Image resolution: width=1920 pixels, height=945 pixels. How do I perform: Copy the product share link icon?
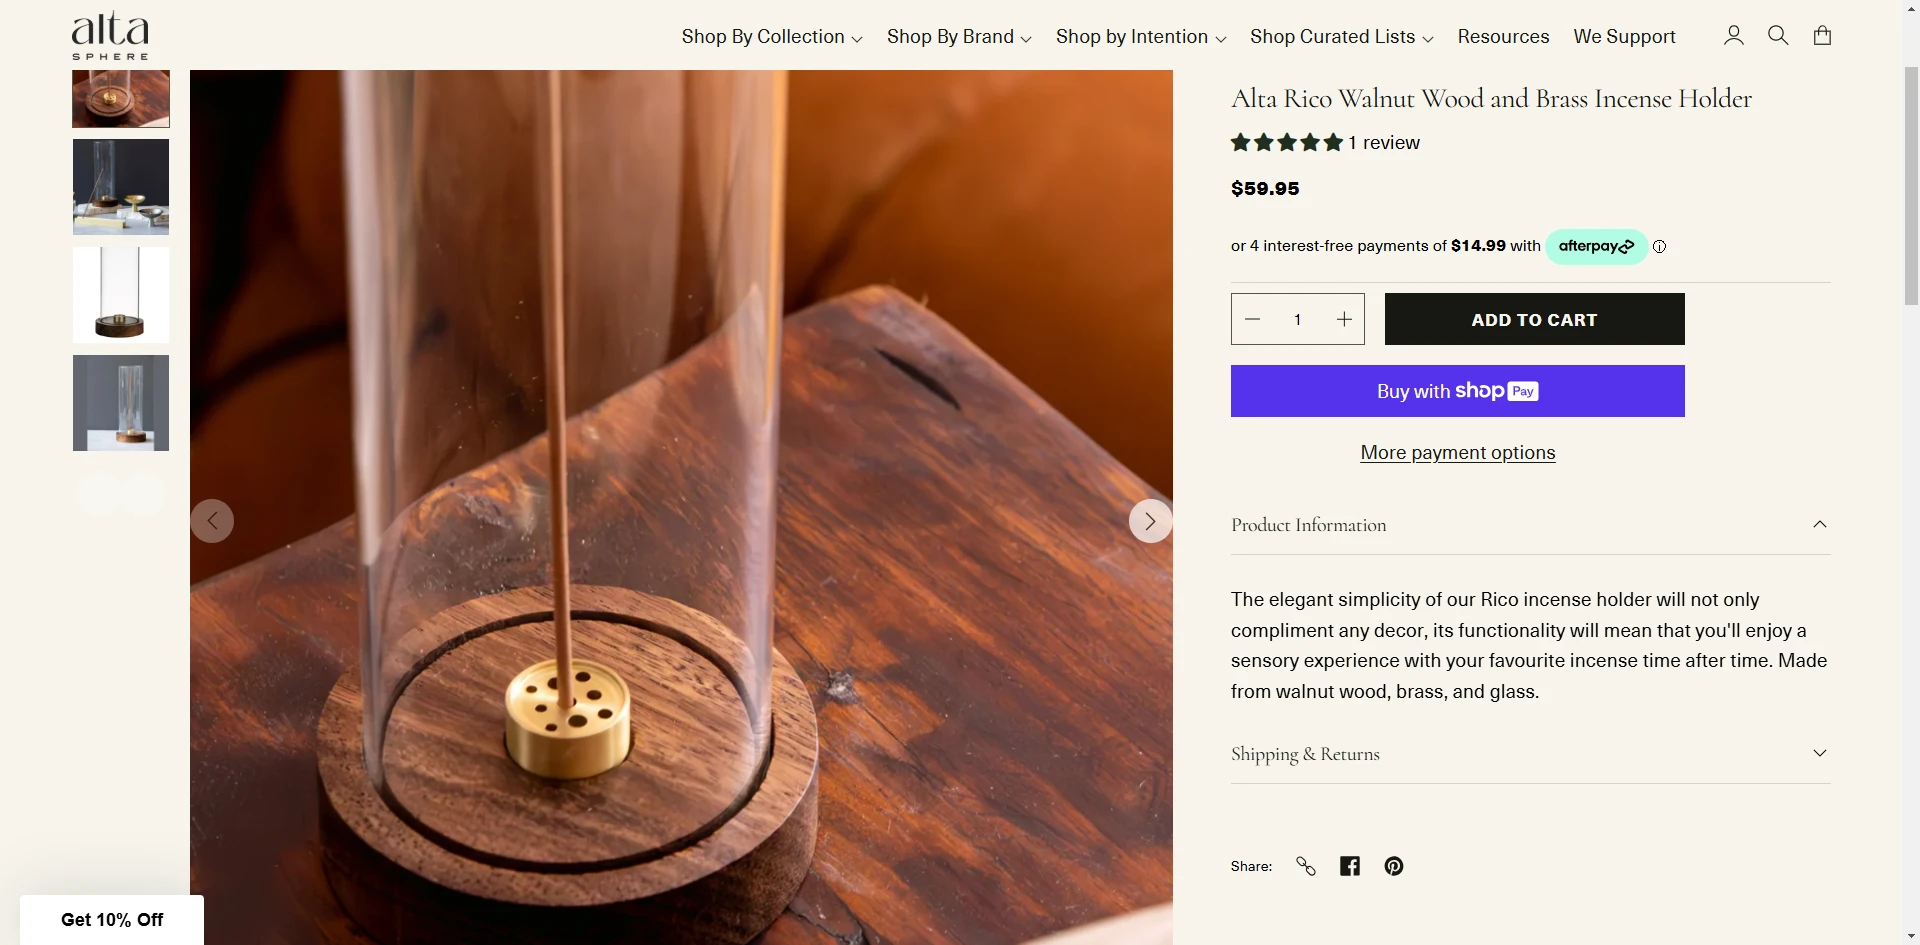click(x=1305, y=866)
